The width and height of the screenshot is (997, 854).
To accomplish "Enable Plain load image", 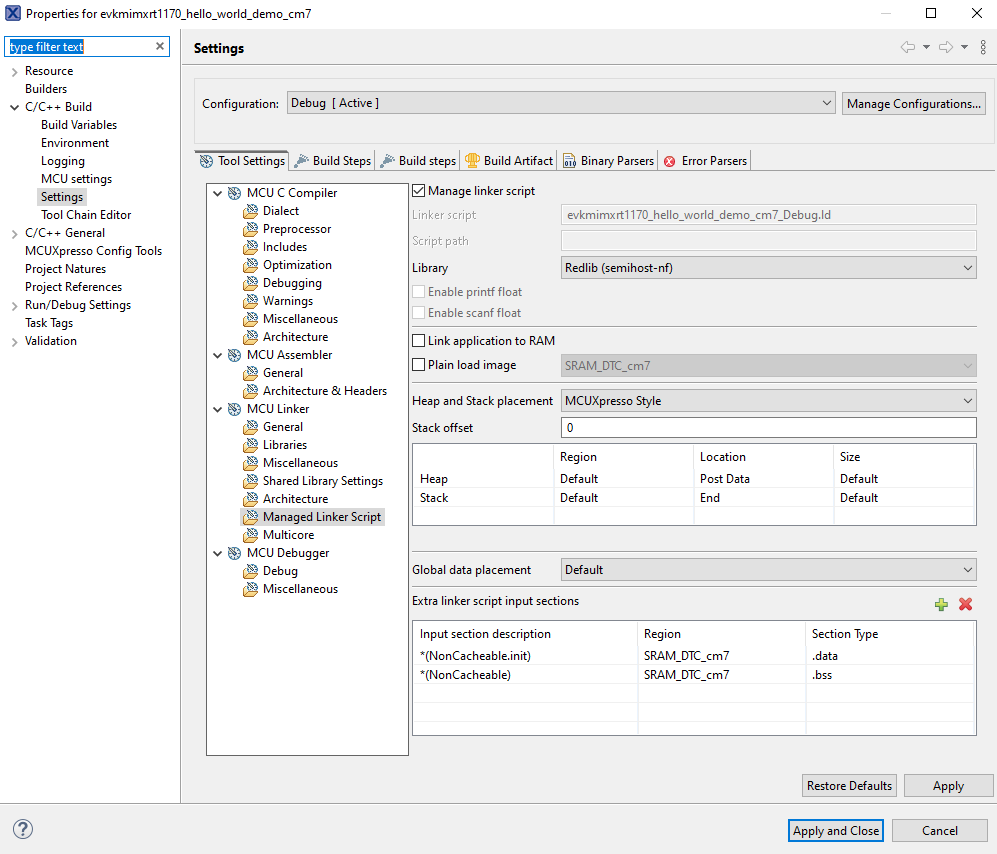I will [417, 364].
